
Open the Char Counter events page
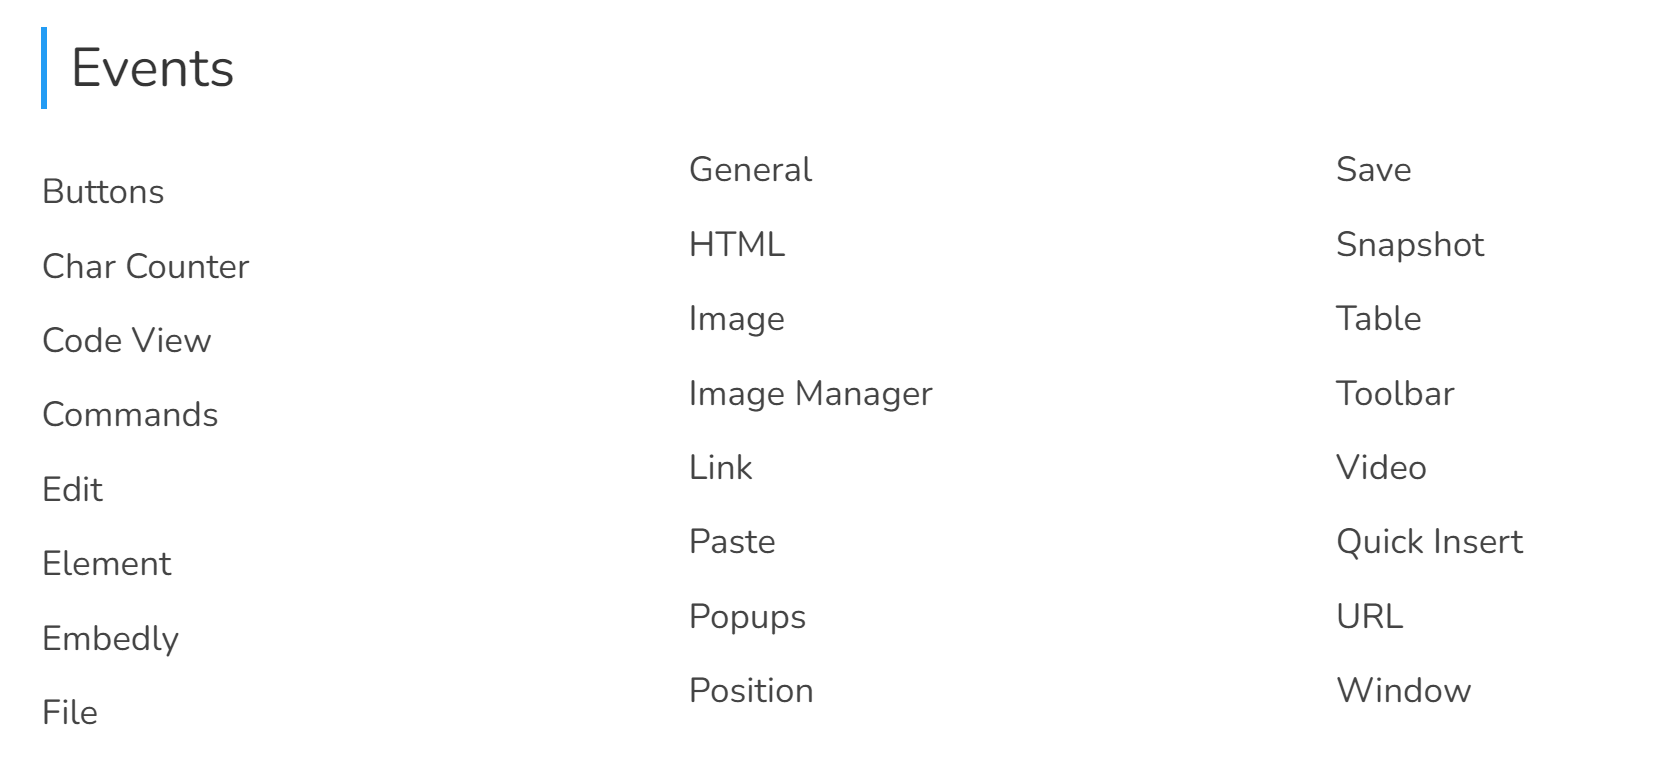coord(145,266)
